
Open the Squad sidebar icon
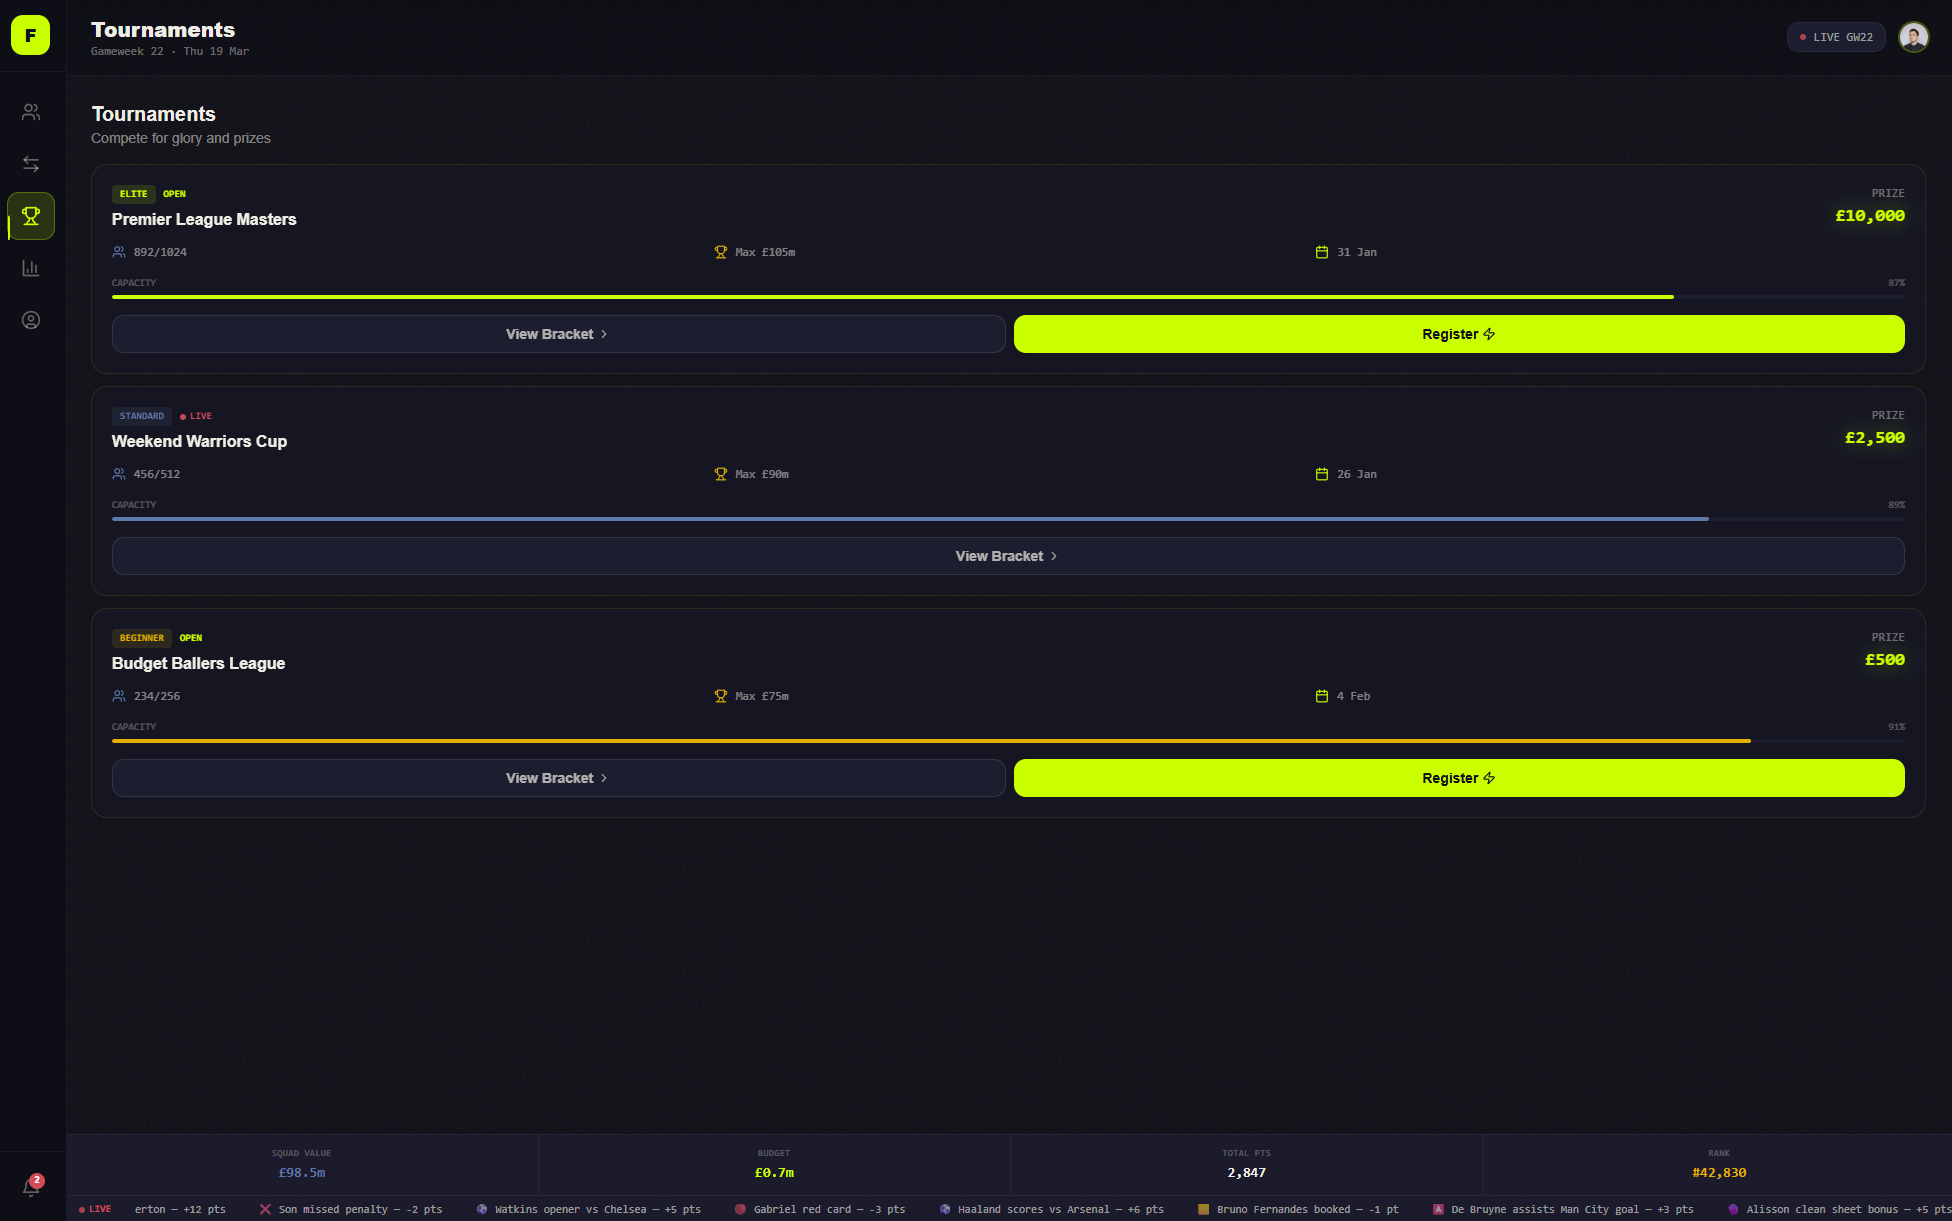(x=31, y=112)
